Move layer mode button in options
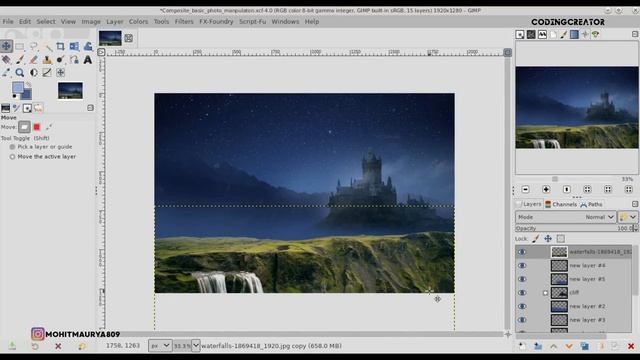The width and height of the screenshot is (640, 360). point(24,127)
